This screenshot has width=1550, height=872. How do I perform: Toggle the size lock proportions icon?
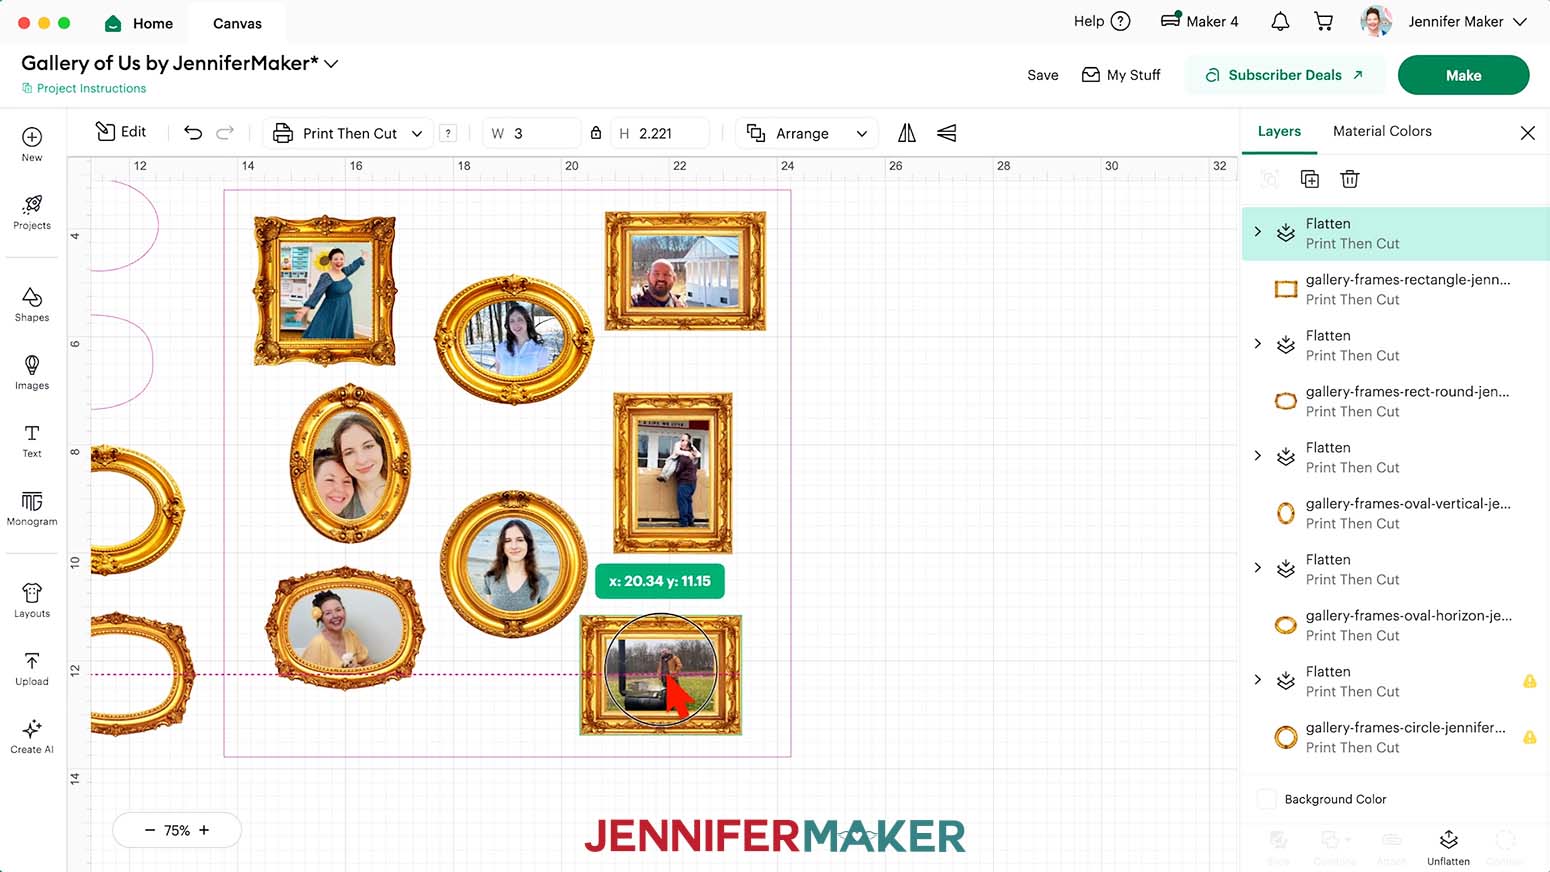click(x=596, y=133)
